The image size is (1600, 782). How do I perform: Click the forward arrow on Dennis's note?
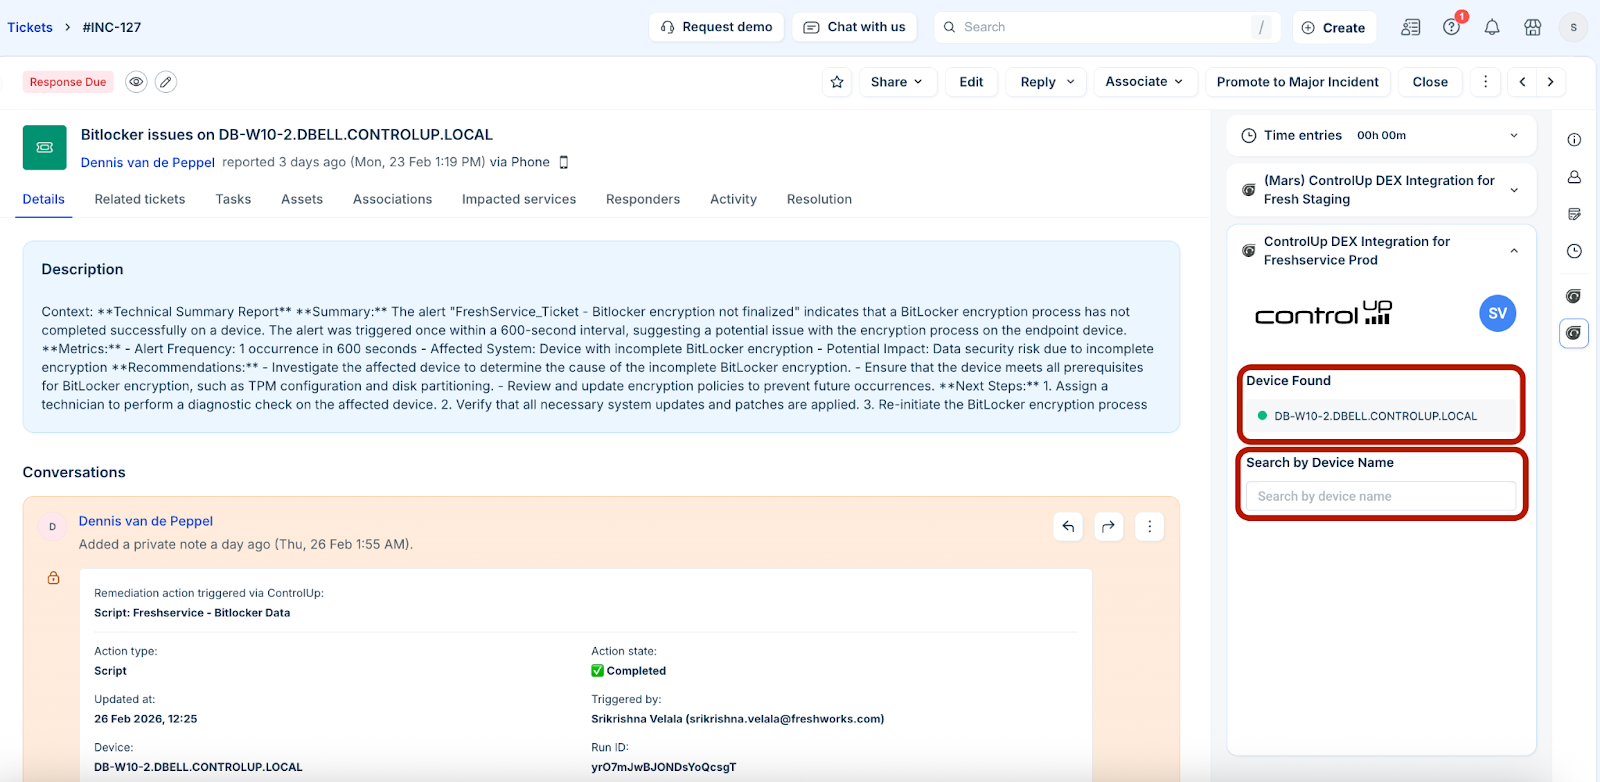(1108, 526)
